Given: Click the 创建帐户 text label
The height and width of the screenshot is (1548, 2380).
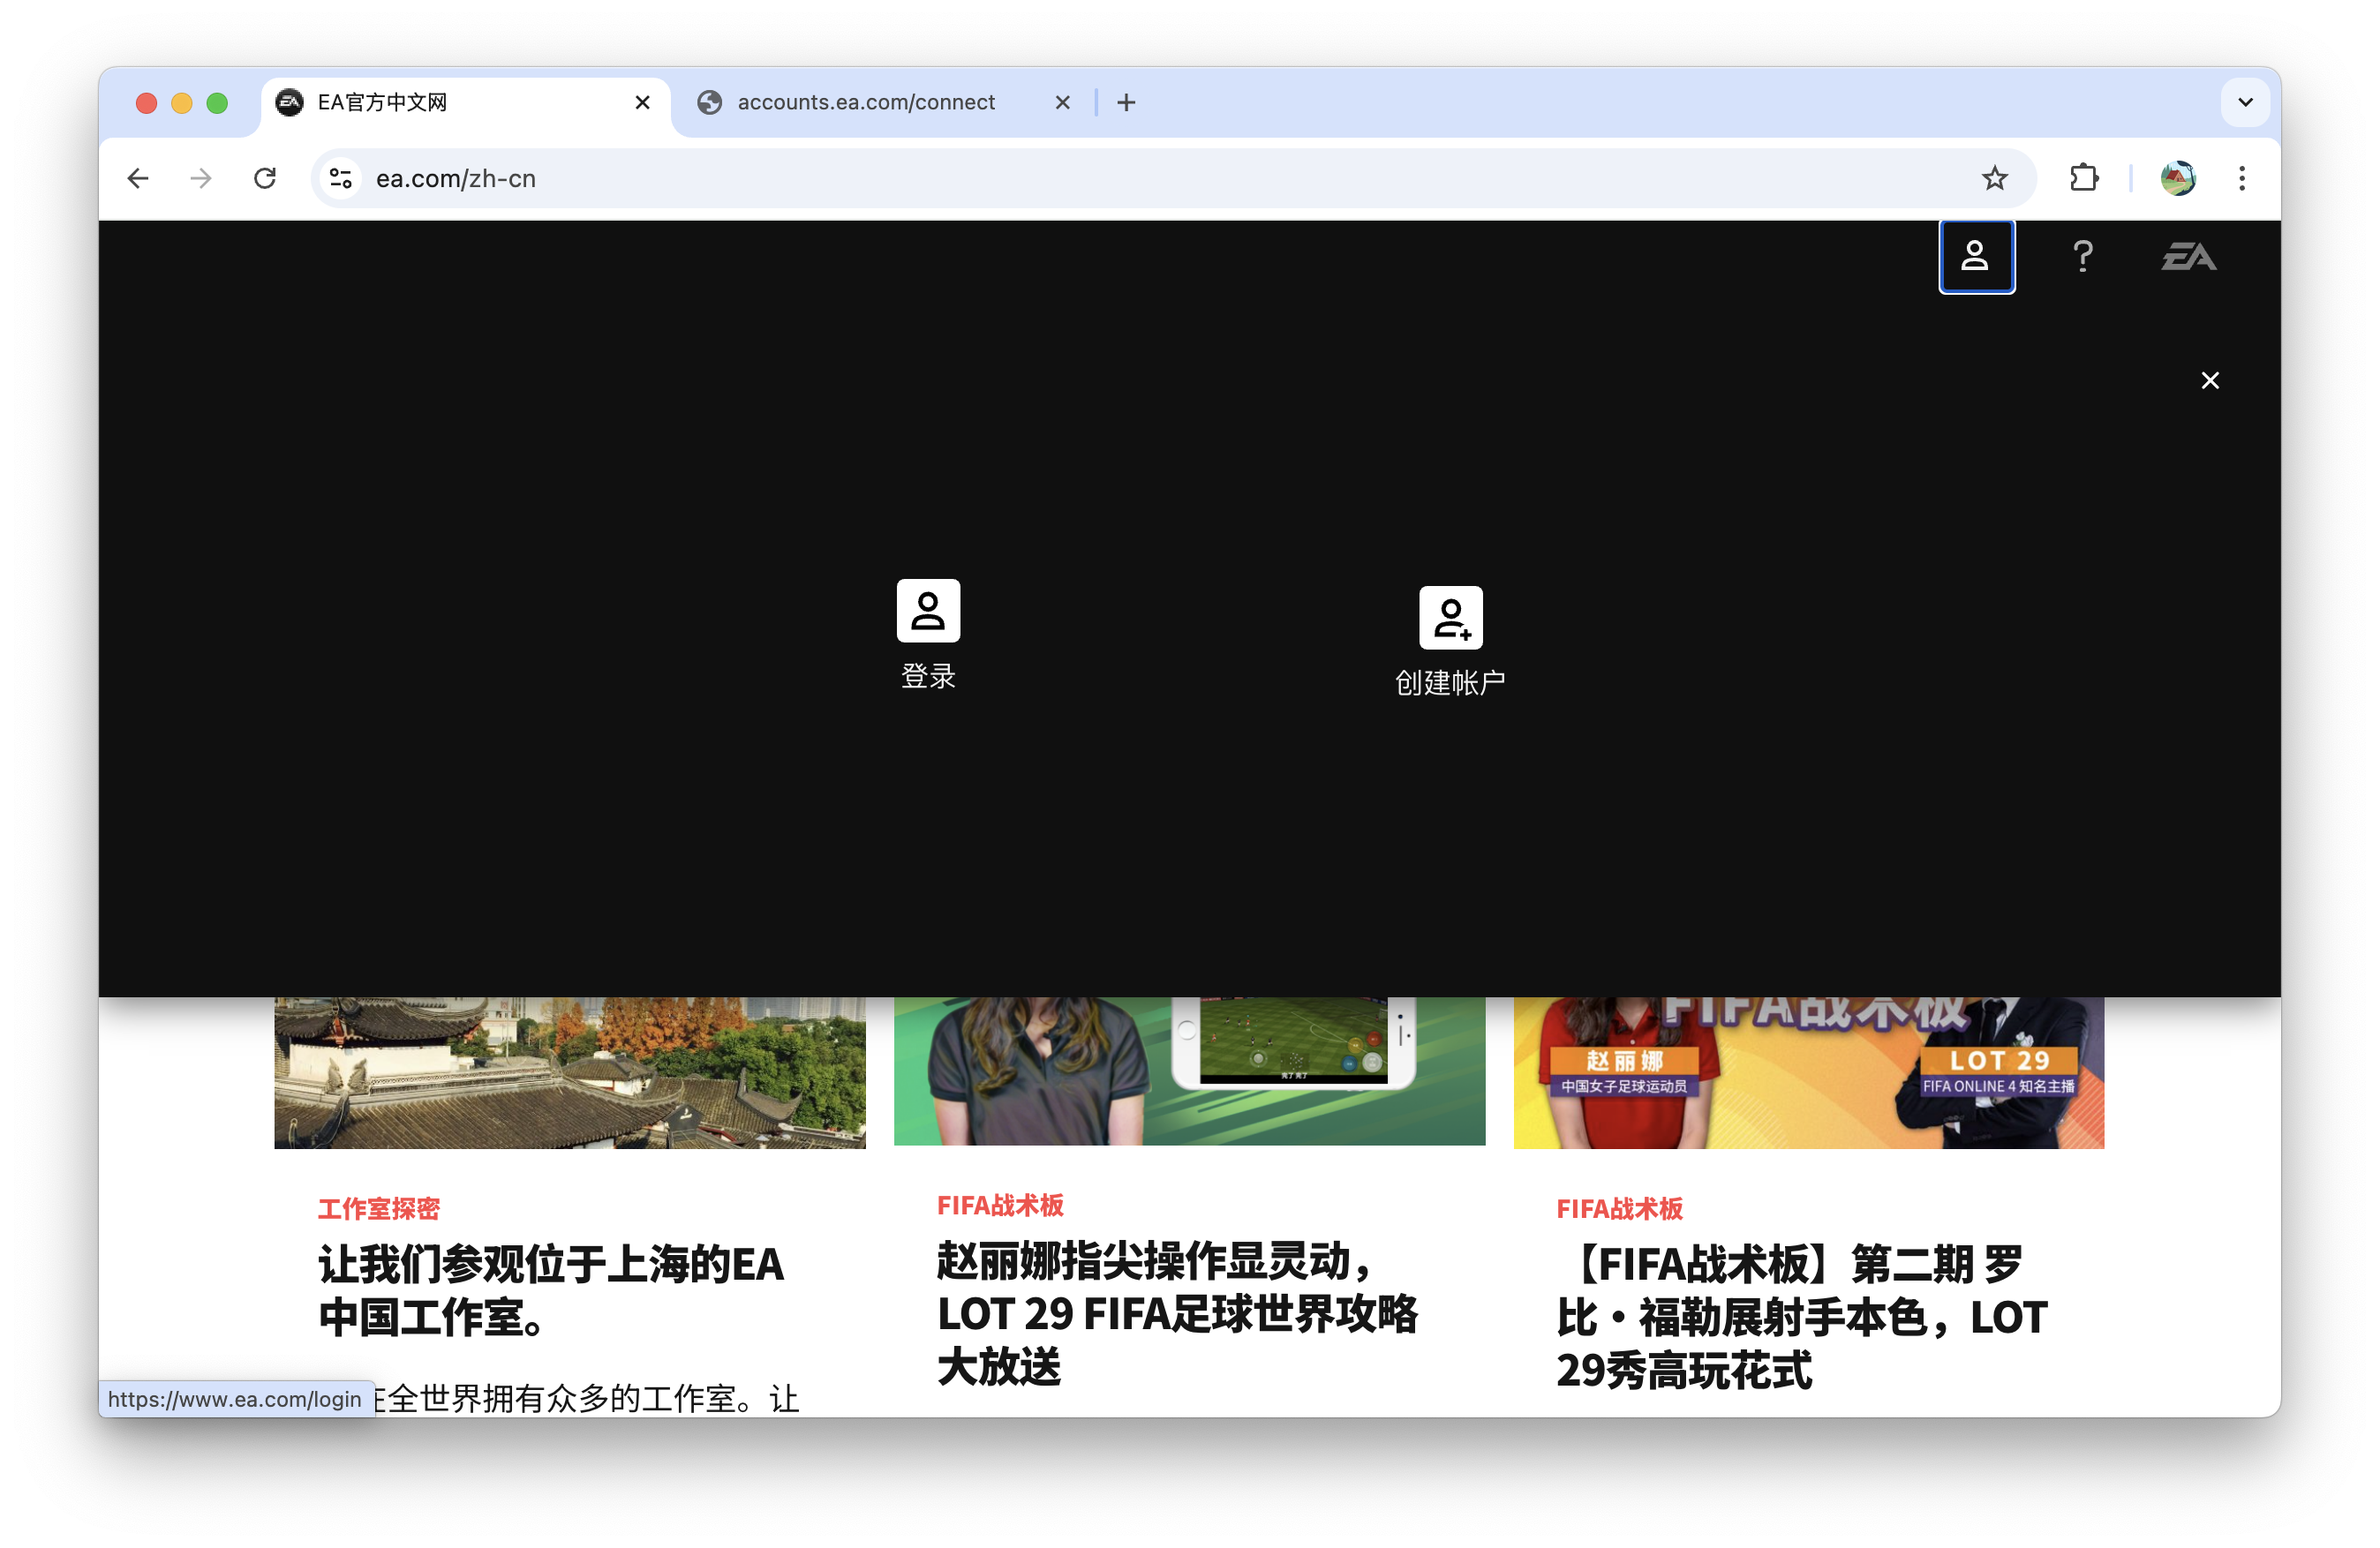Looking at the screenshot, I should point(1450,683).
